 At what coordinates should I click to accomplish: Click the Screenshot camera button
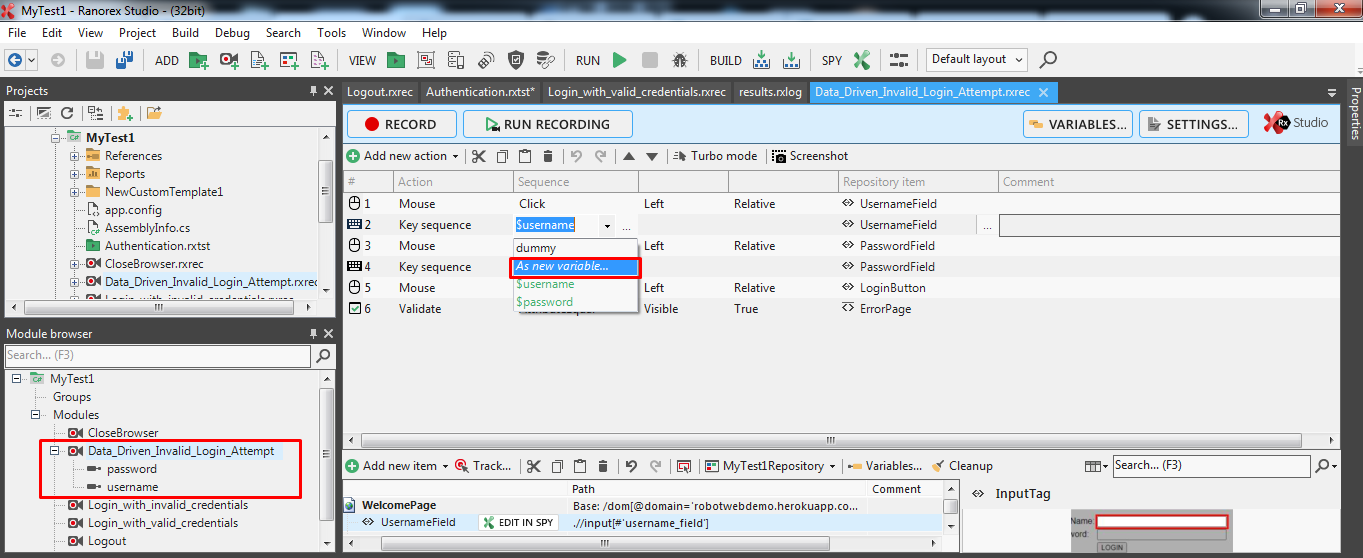coord(810,156)
